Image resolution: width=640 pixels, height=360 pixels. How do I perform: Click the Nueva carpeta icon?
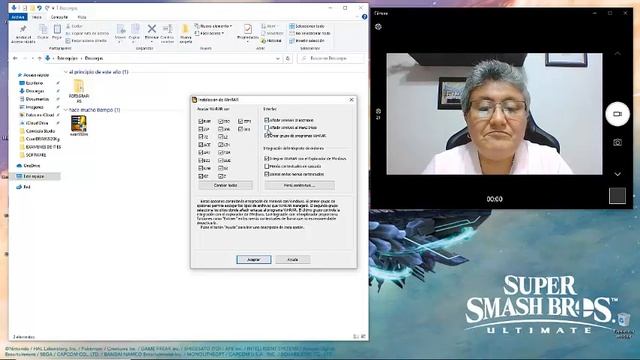tap(185, 29)
